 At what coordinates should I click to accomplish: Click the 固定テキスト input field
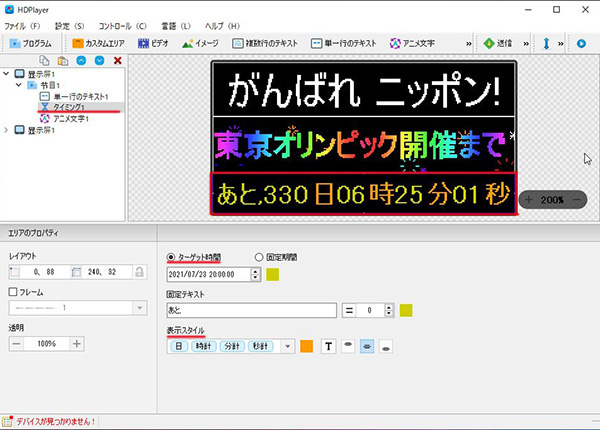(251, 310)
